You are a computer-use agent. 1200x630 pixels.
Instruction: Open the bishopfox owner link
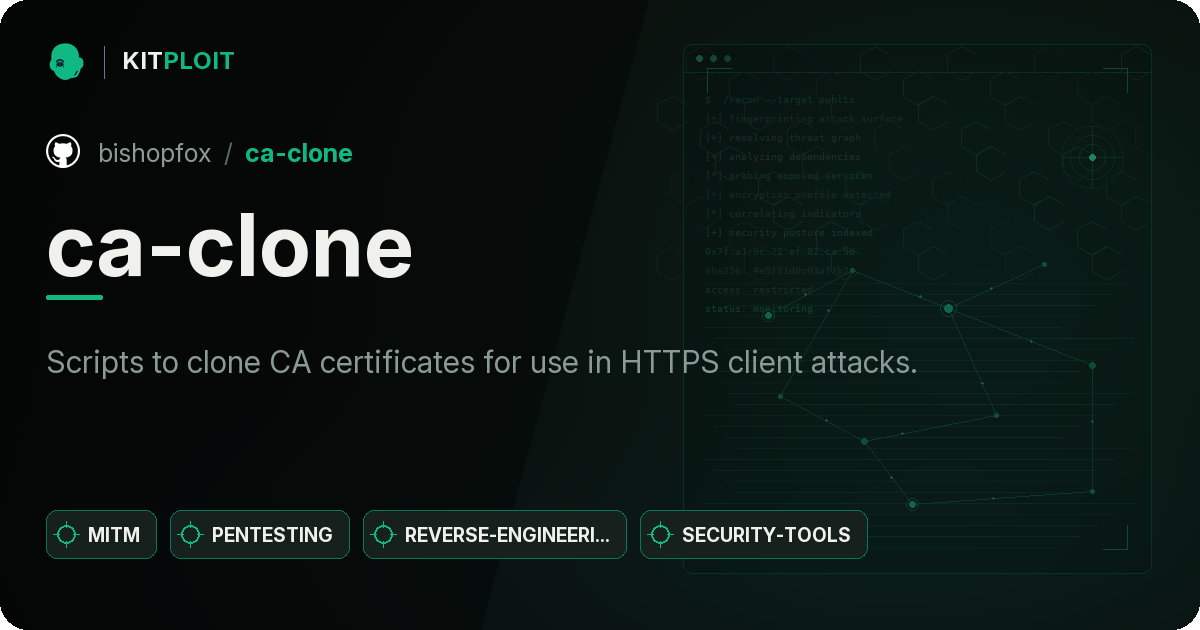point(154,153)
